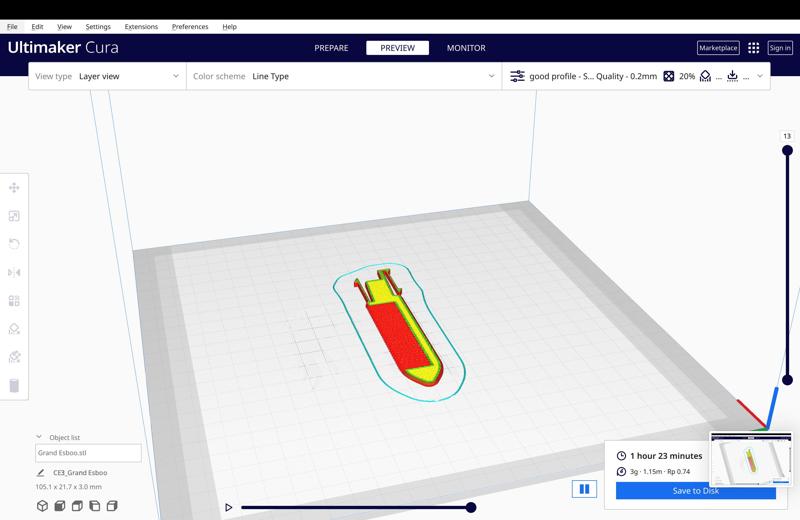Click the Save to Disk button

(x=695, y=490)
